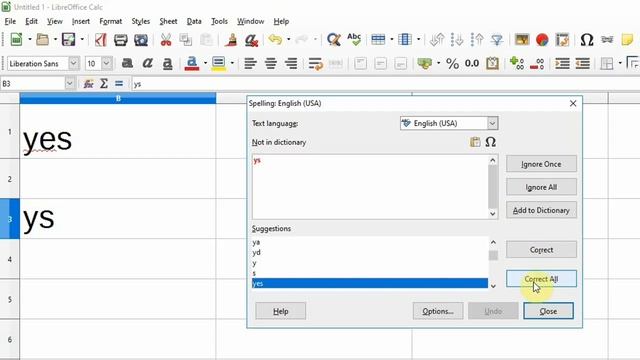Screen dimensions: 640x360
Task: Click the Correct All button
Action: [x=541, y=279]
